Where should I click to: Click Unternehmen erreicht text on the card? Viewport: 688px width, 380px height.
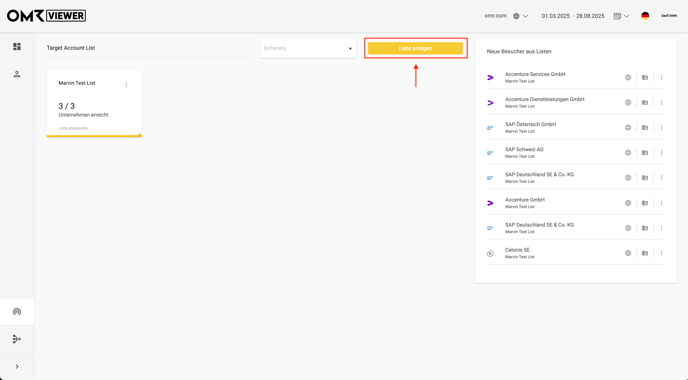[x=83, y=115]
